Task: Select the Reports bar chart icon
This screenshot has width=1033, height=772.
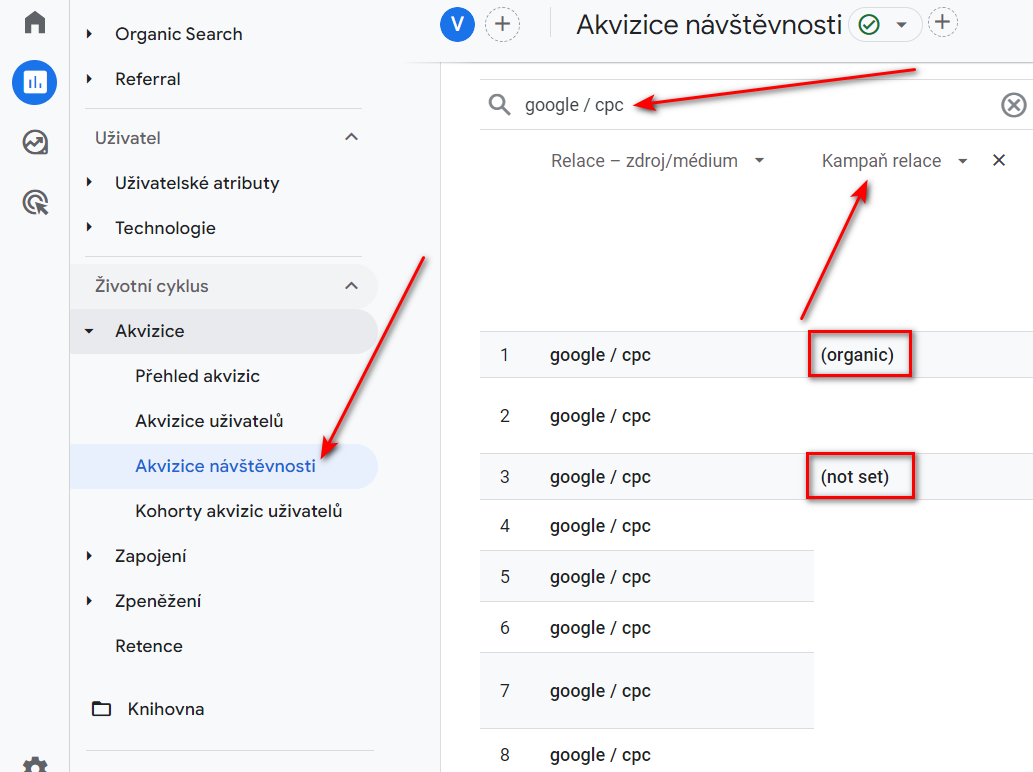Action: click(x=35, y=82)
